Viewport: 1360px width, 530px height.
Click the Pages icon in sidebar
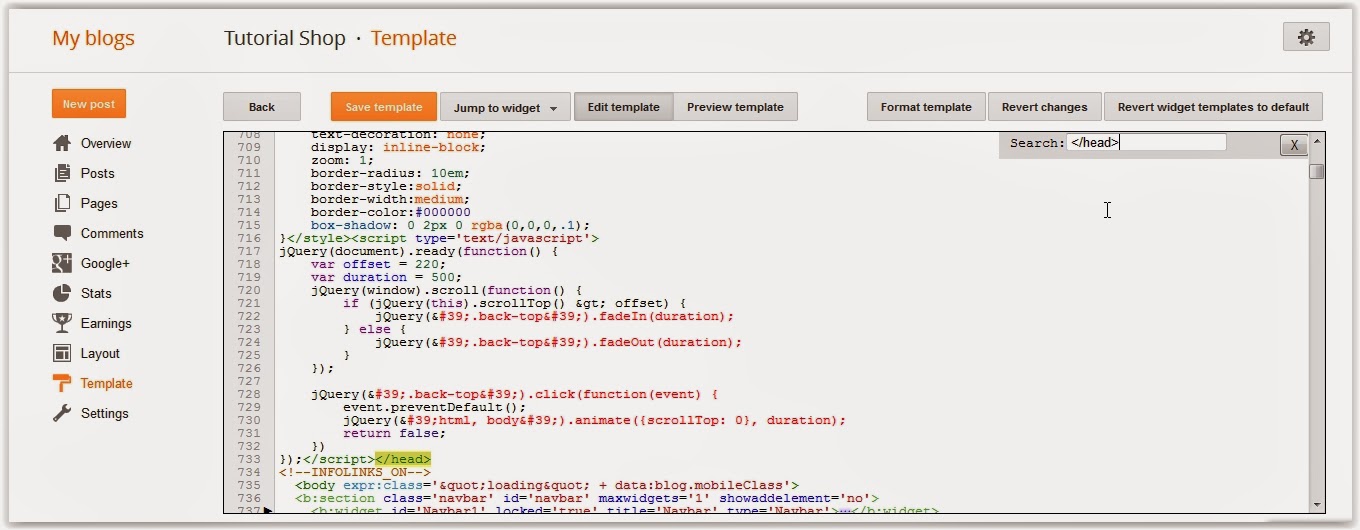click(62, 203)
